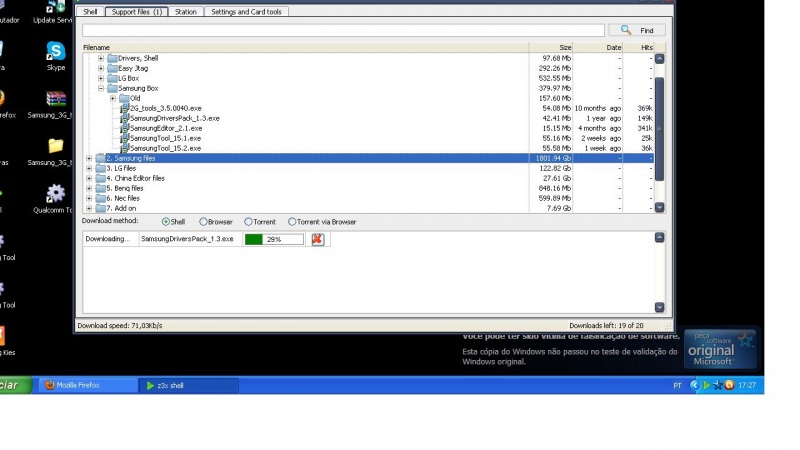Switch to the Shell tab

coord(90,12)
